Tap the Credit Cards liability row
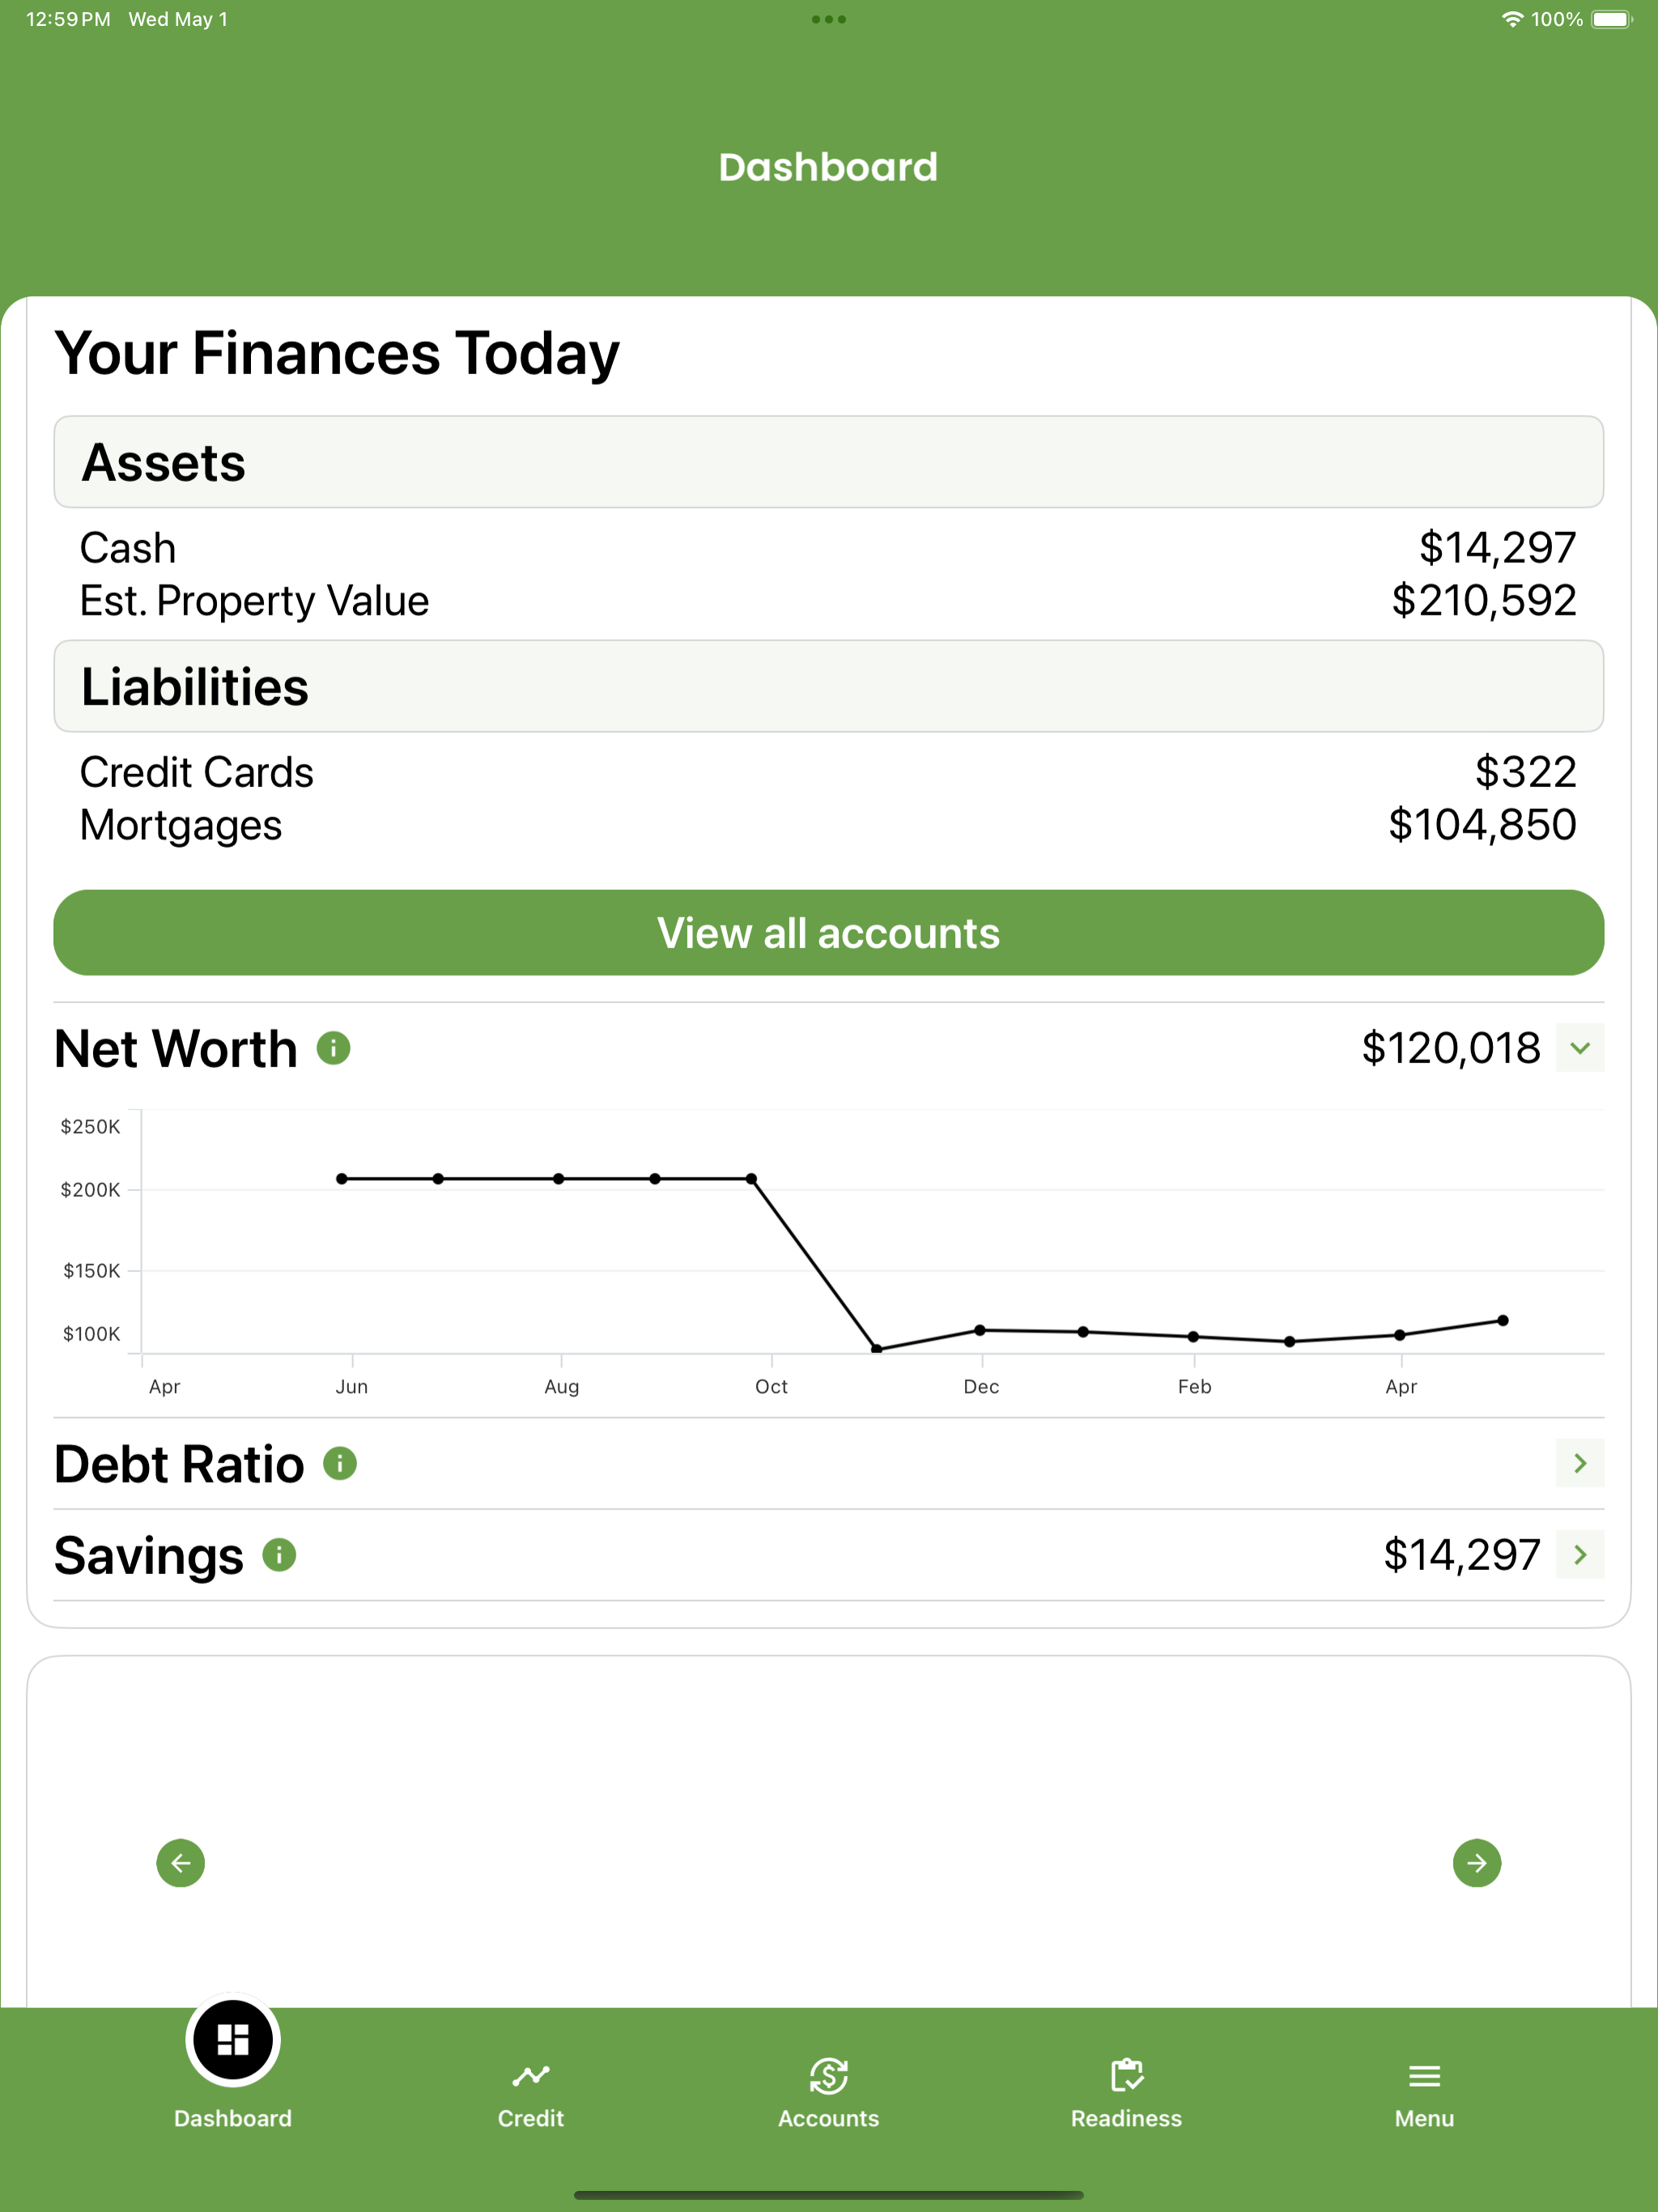 tap(829, 772)
